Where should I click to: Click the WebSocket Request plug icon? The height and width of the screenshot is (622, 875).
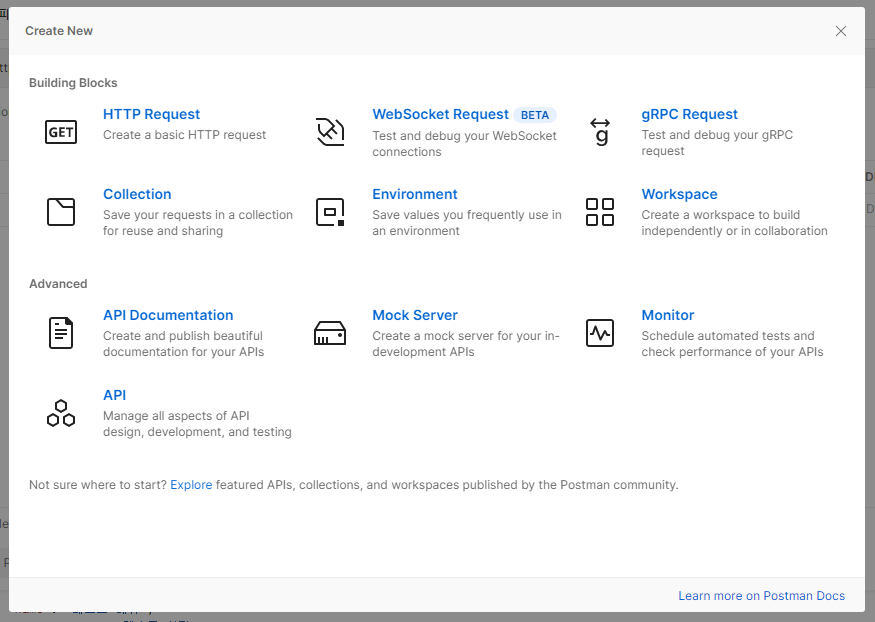click(330, 132)
